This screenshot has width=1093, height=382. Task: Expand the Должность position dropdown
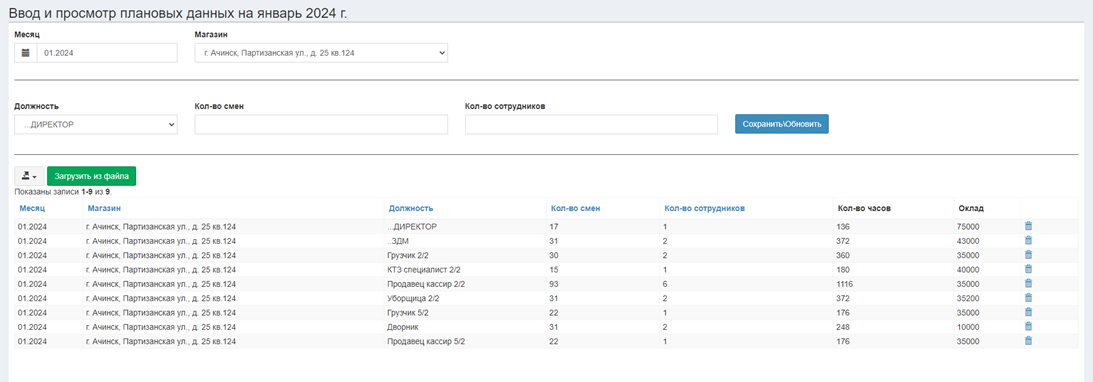[x=96, y=125]
